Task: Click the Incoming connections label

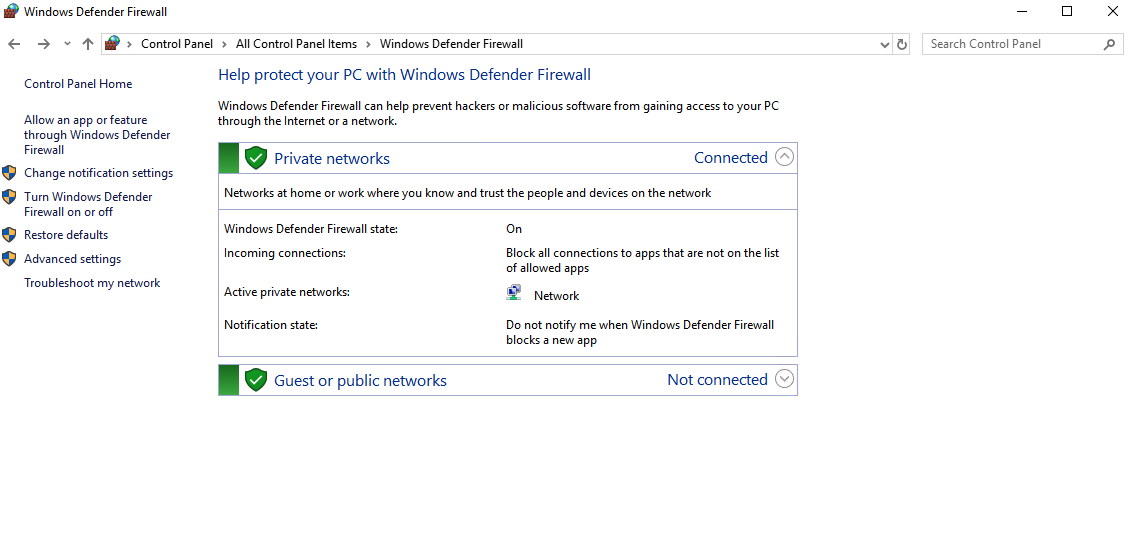Action: [x=285, y=253]
